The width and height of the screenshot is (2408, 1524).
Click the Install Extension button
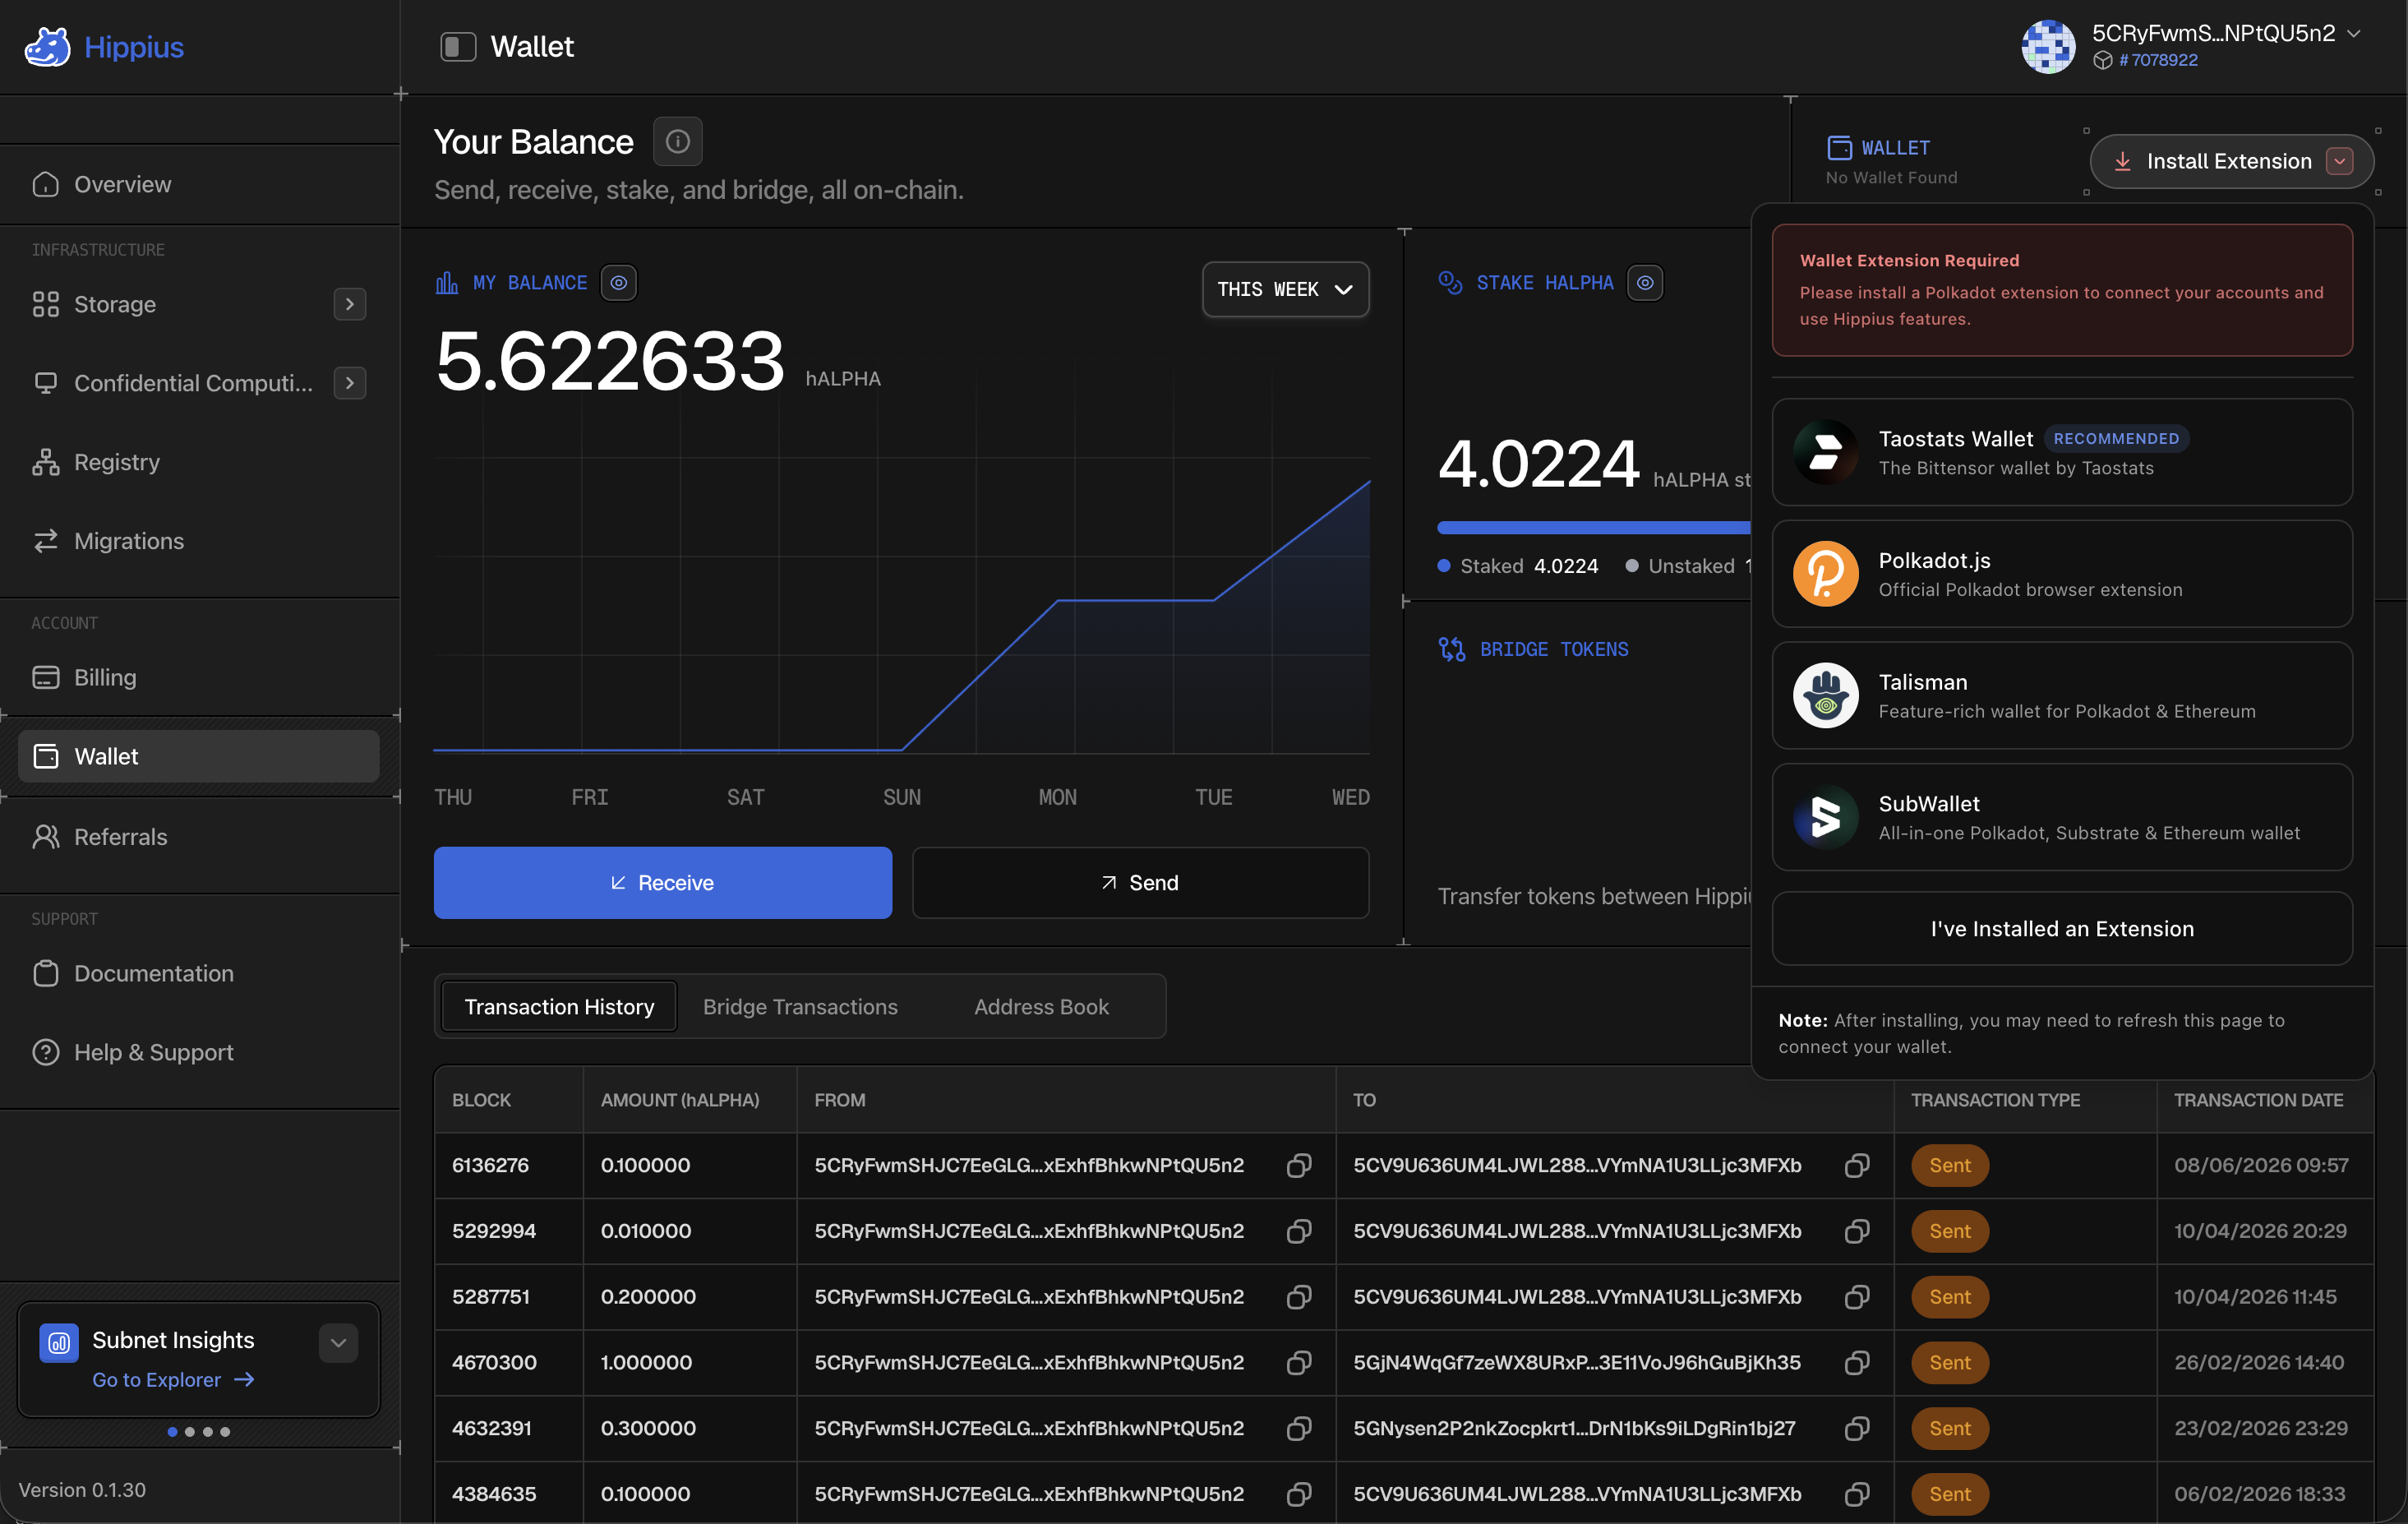click(x=2231, y=161)
